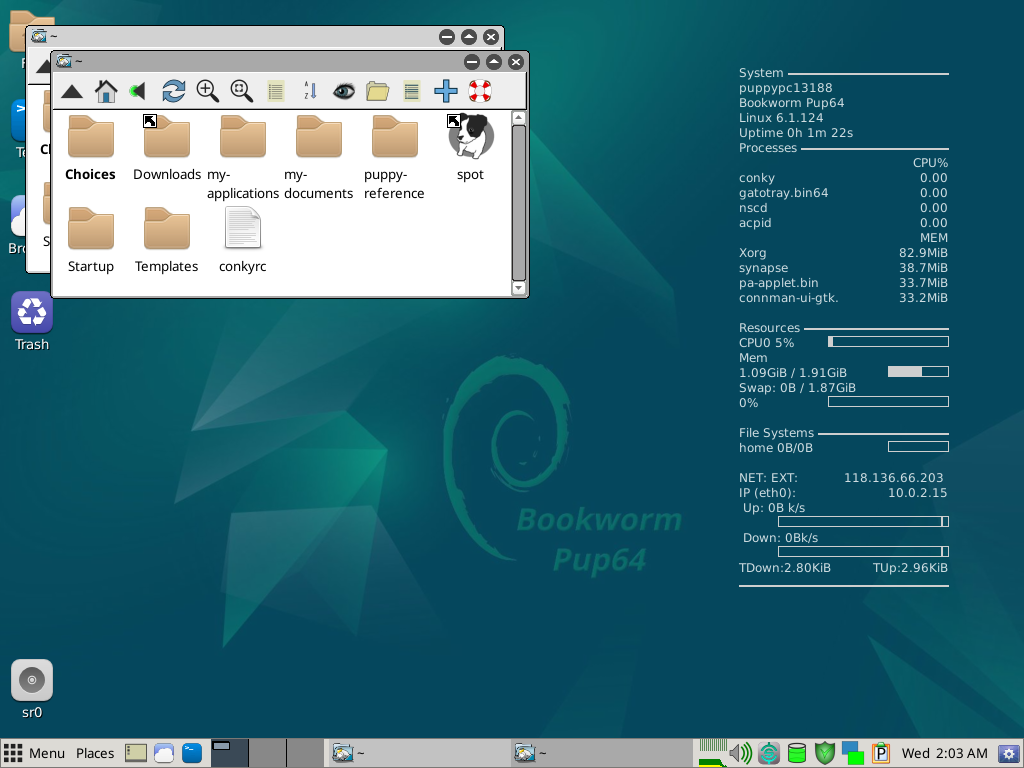Click the green cylinder storage tray icon
The height and width of the screenshot is (768, 1024).
coord(797,753)
